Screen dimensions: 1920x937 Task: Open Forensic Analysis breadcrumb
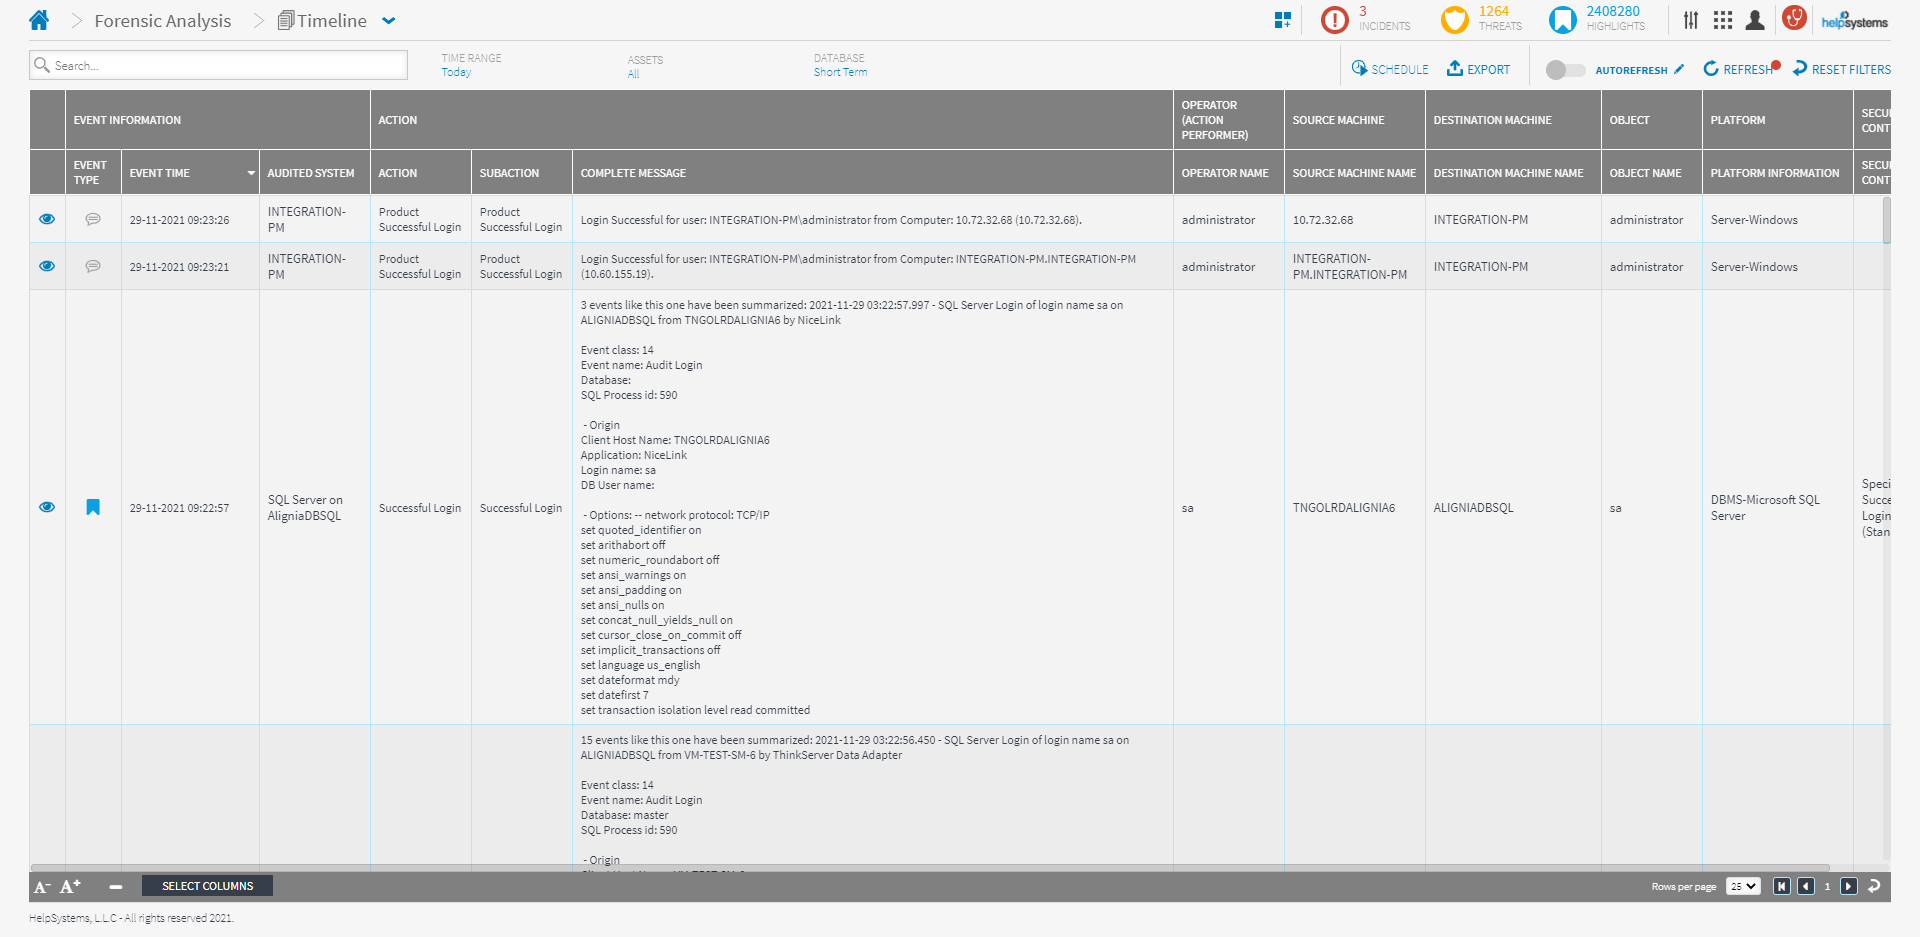click(x=163, y=21)
